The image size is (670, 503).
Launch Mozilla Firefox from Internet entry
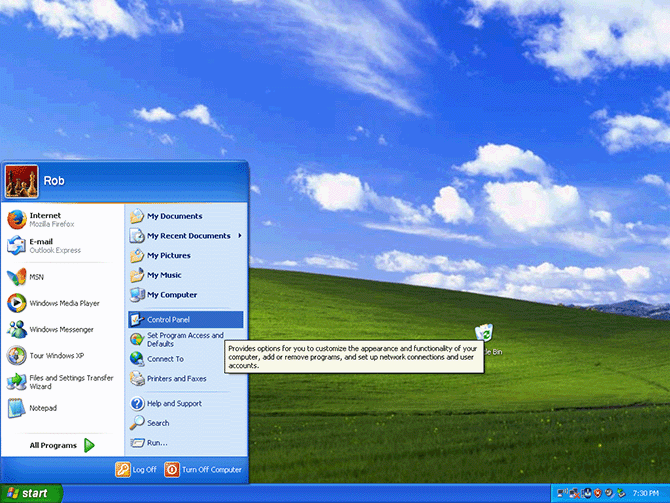pyautogui.click(x=62, y=219)
